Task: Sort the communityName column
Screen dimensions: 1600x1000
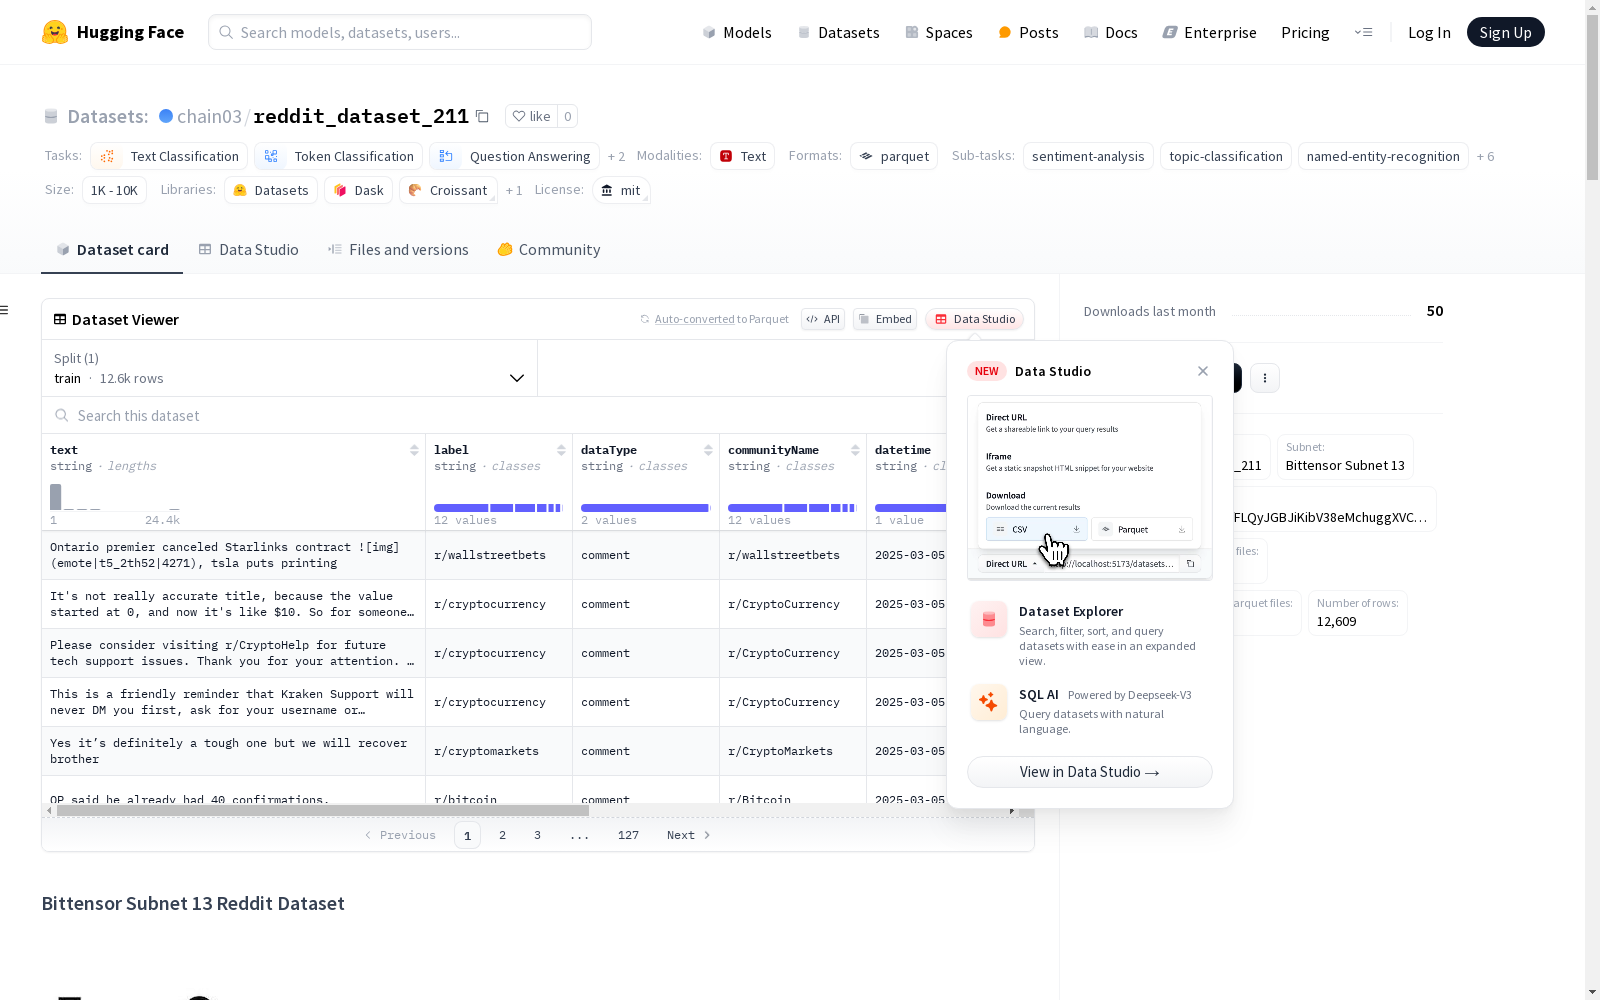Action: click(855, 450)
